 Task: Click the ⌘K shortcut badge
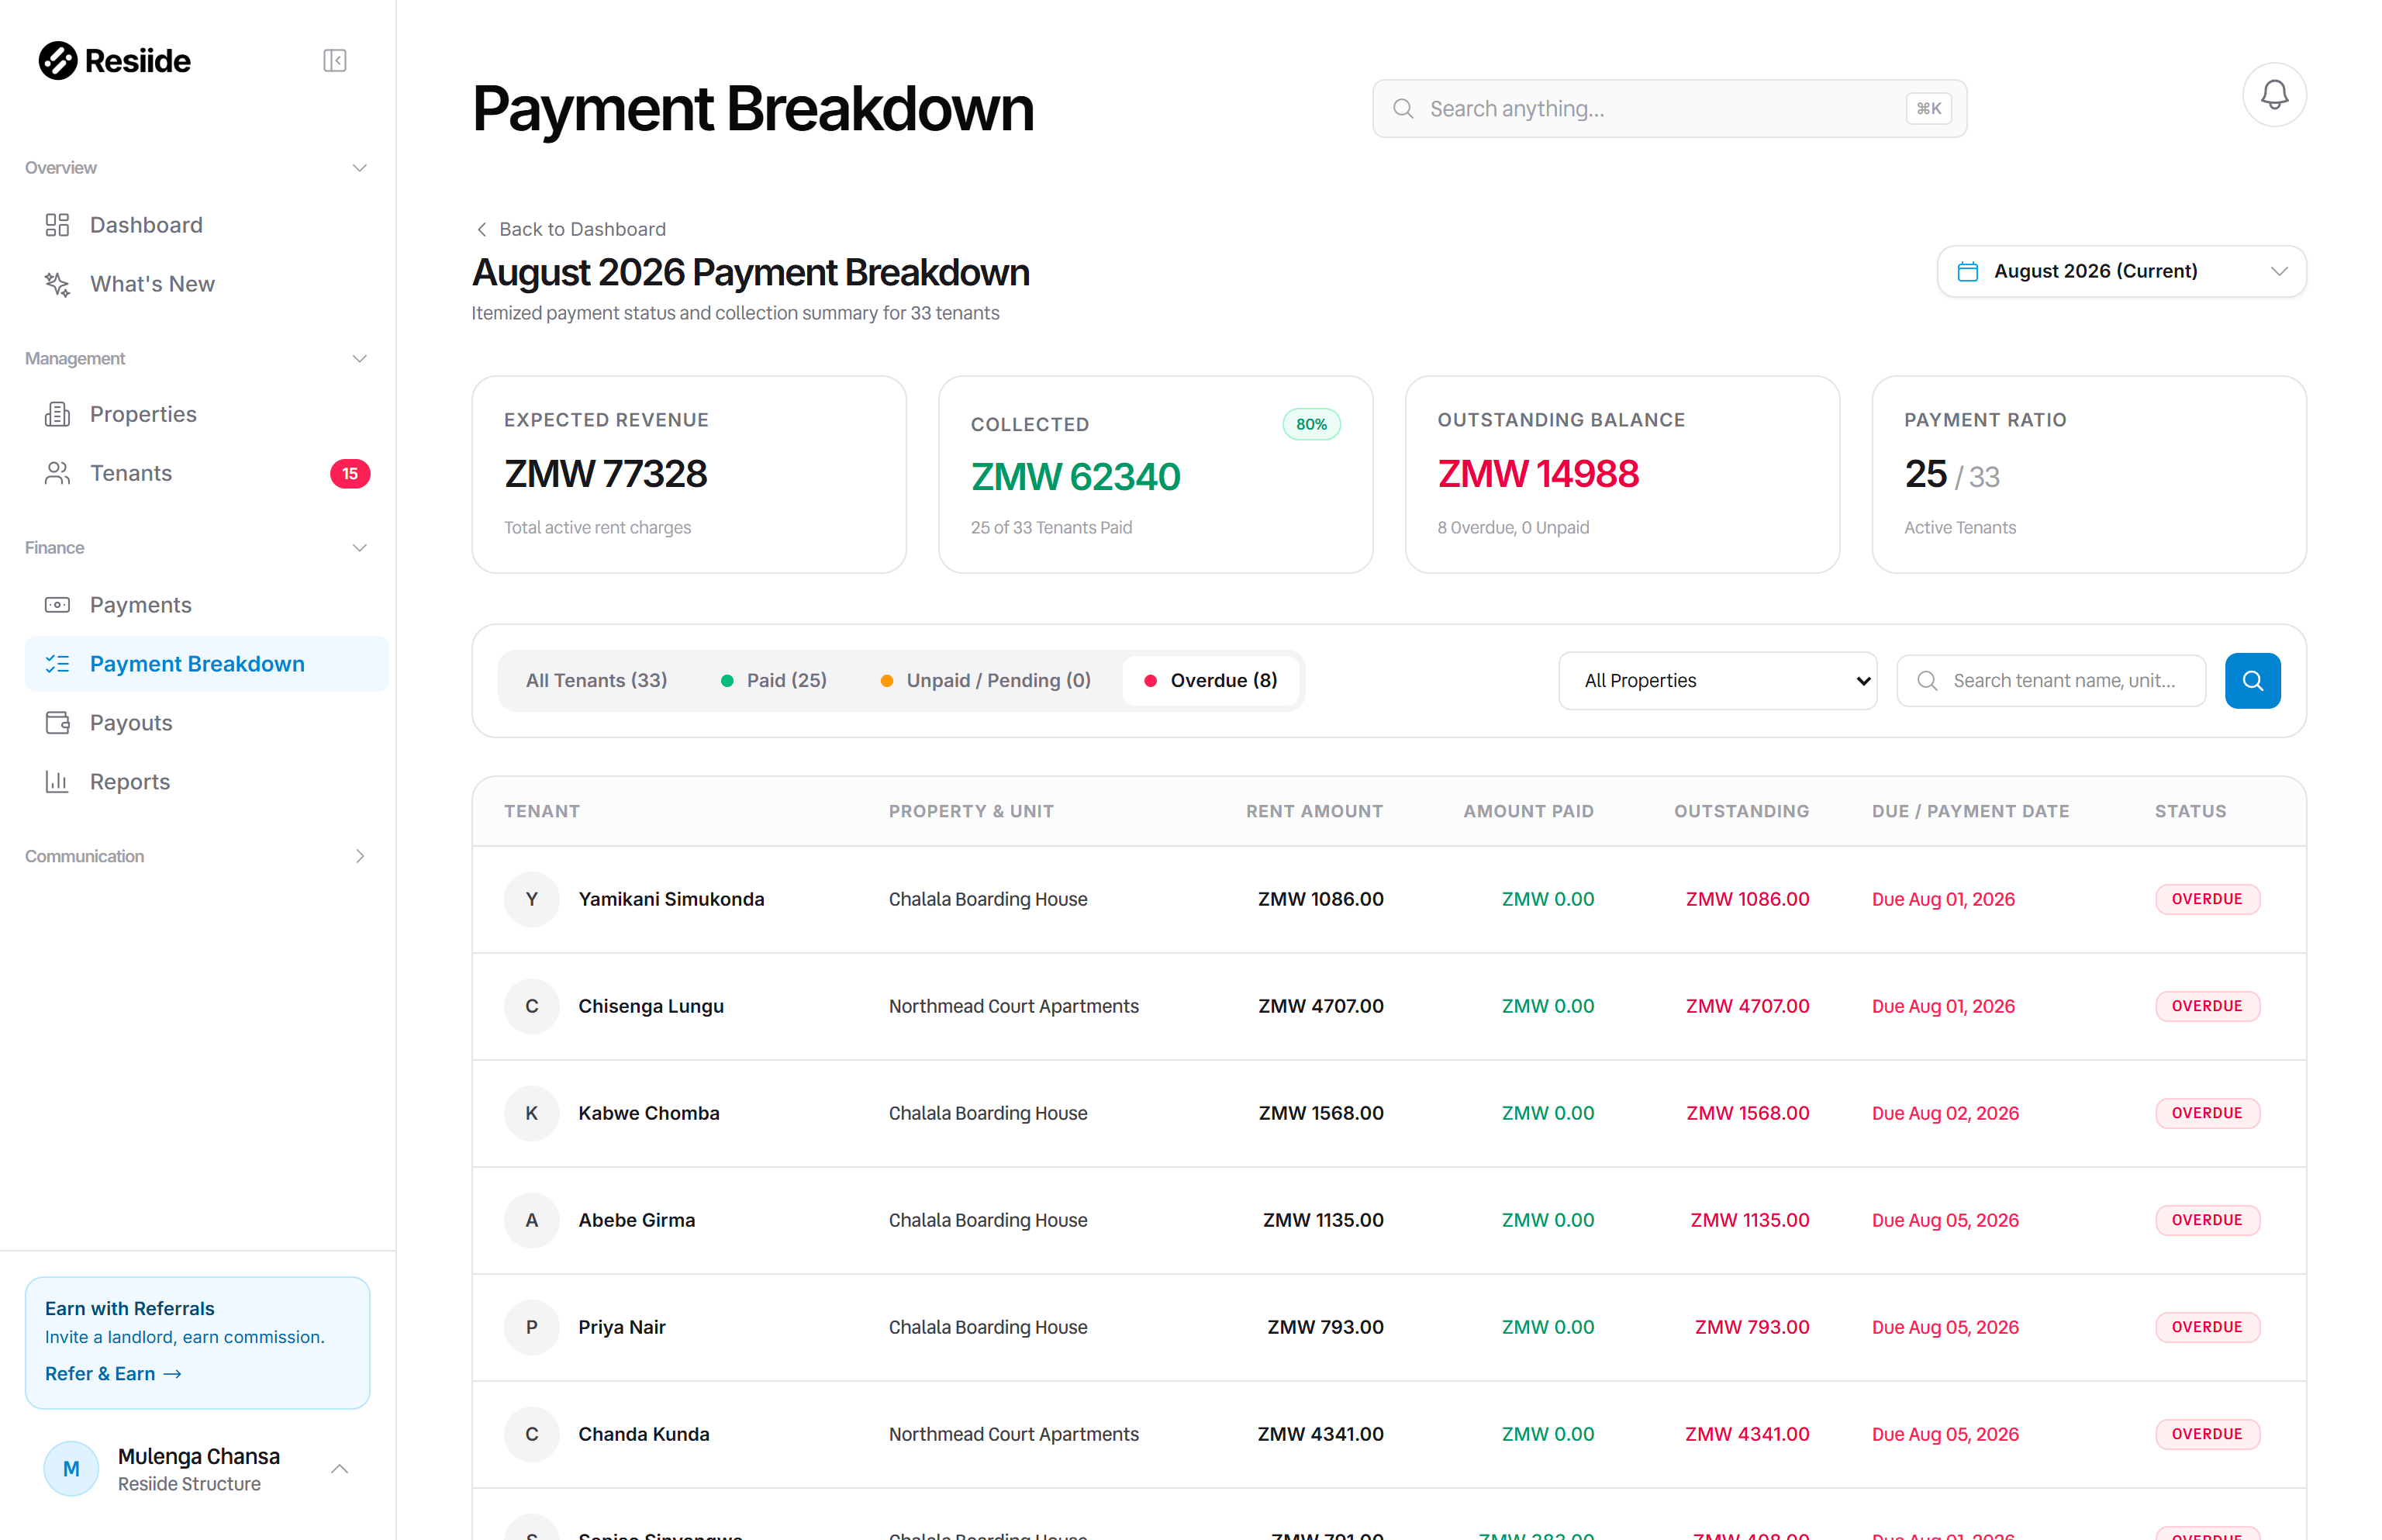pos(1928,109)
